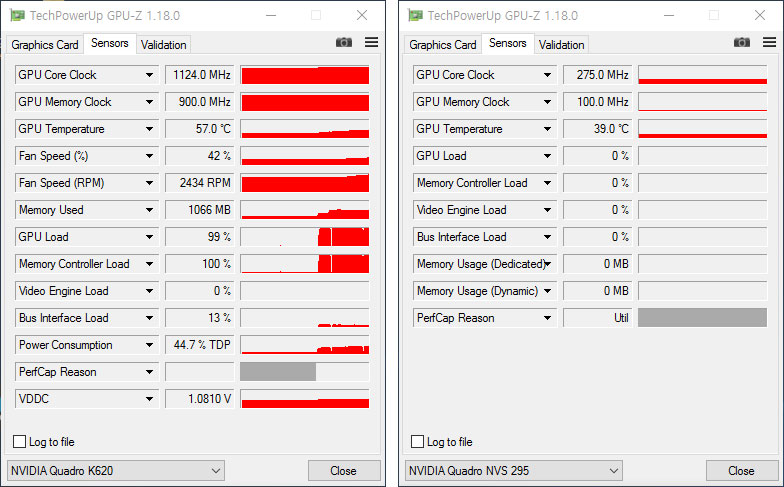Open the NVIDIA Quadro NVS 295 GPU selector dropdown
This screenshot has height=487, width=784.
tap(514, 470)
